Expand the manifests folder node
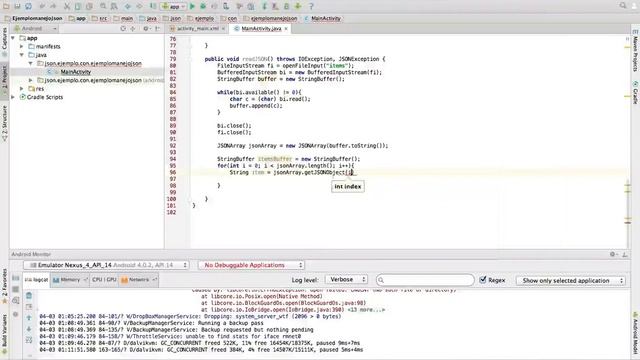 click(22, 47)
